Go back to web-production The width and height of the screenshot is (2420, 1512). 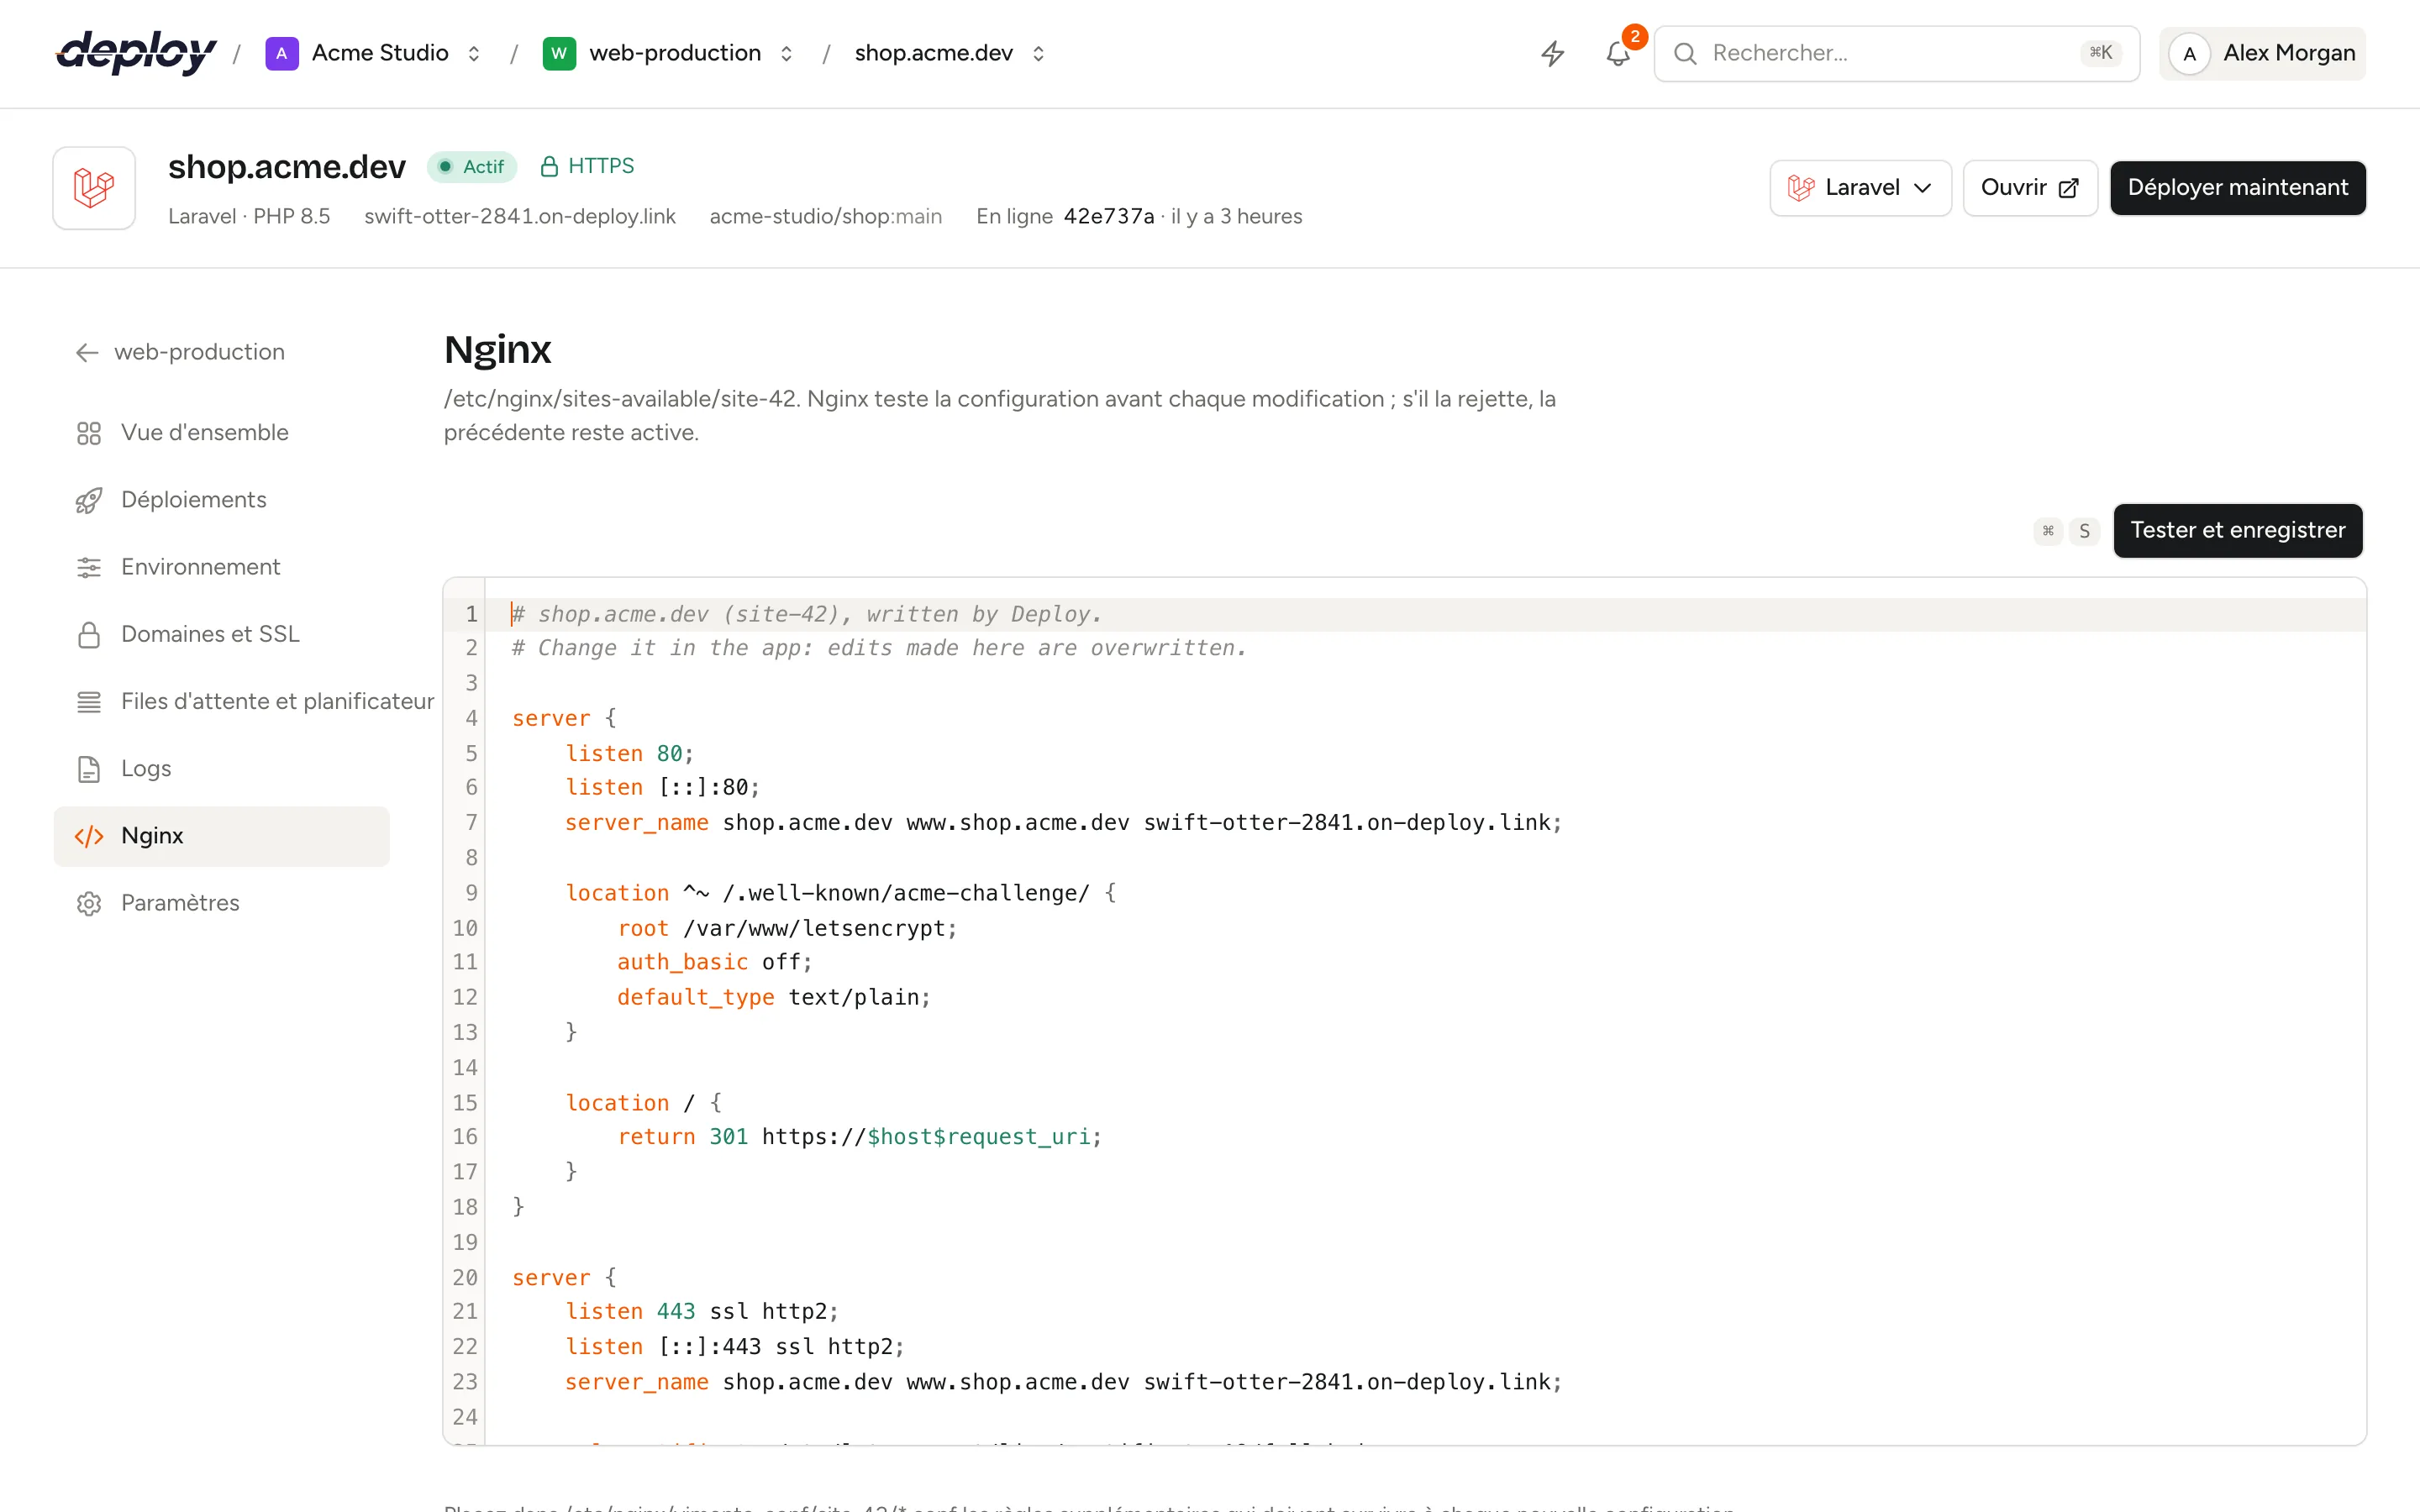[x=180, y=352]
